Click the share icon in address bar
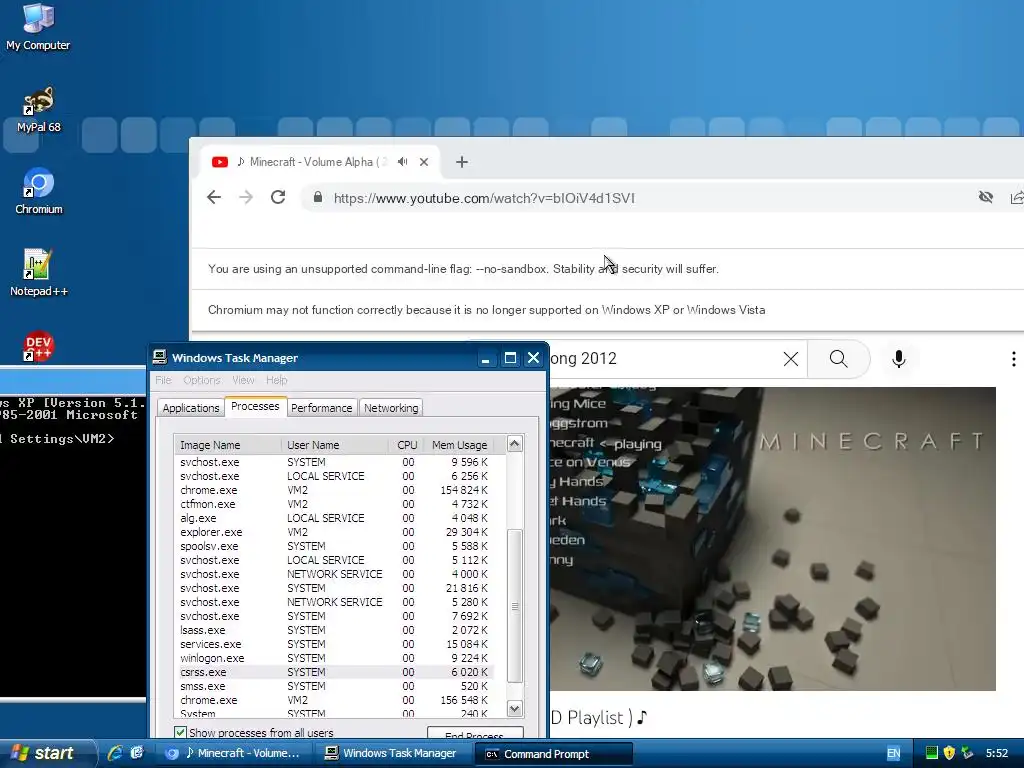1024x768 pixels. pos(1016,197)
